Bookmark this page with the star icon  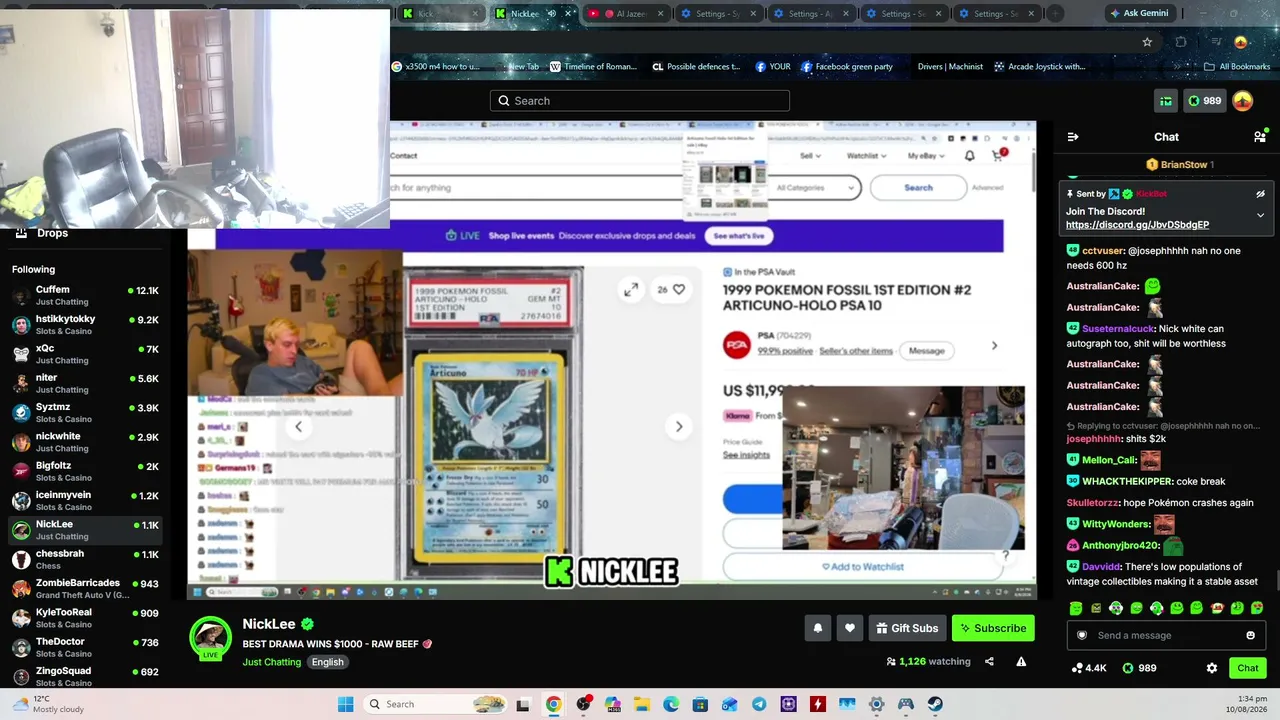coord(1147,42)
